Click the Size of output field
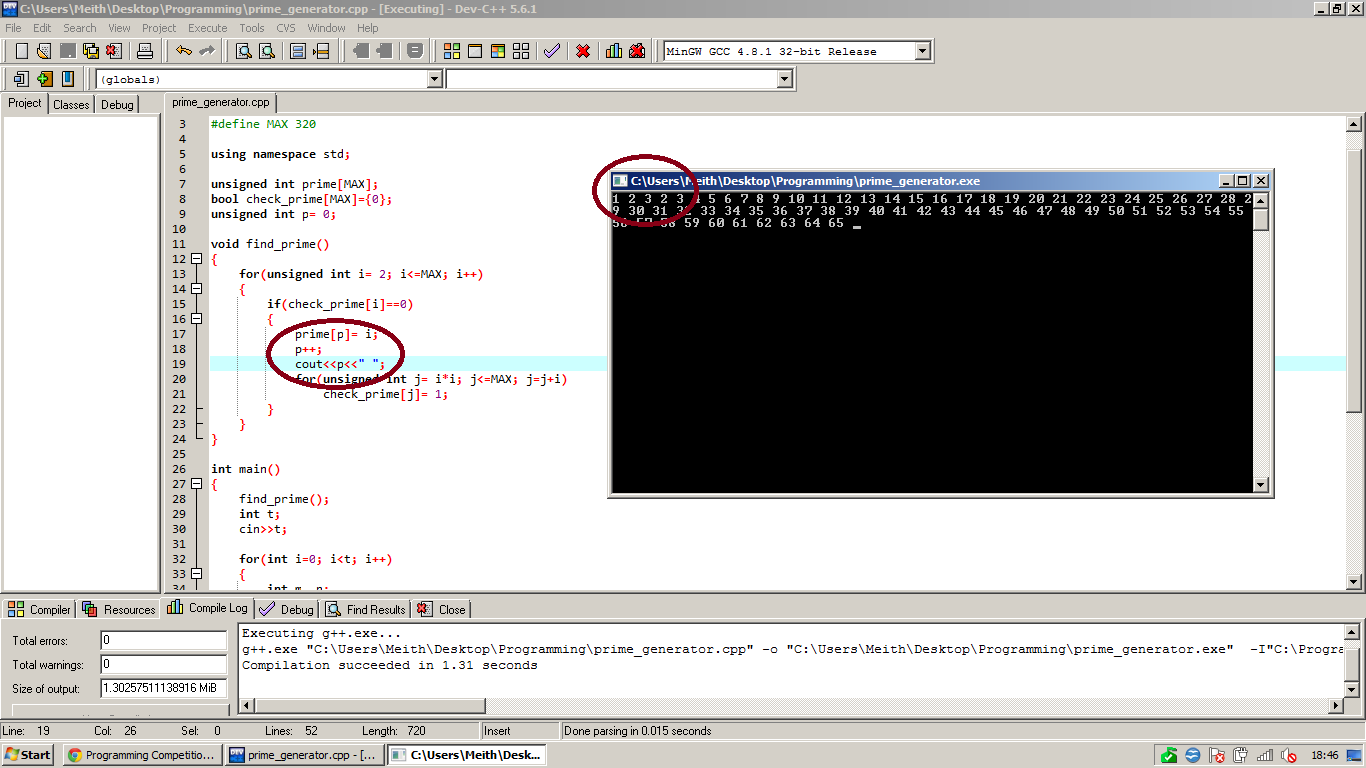Viewport: 1366px width, 768px height. (x=164, y=688)
